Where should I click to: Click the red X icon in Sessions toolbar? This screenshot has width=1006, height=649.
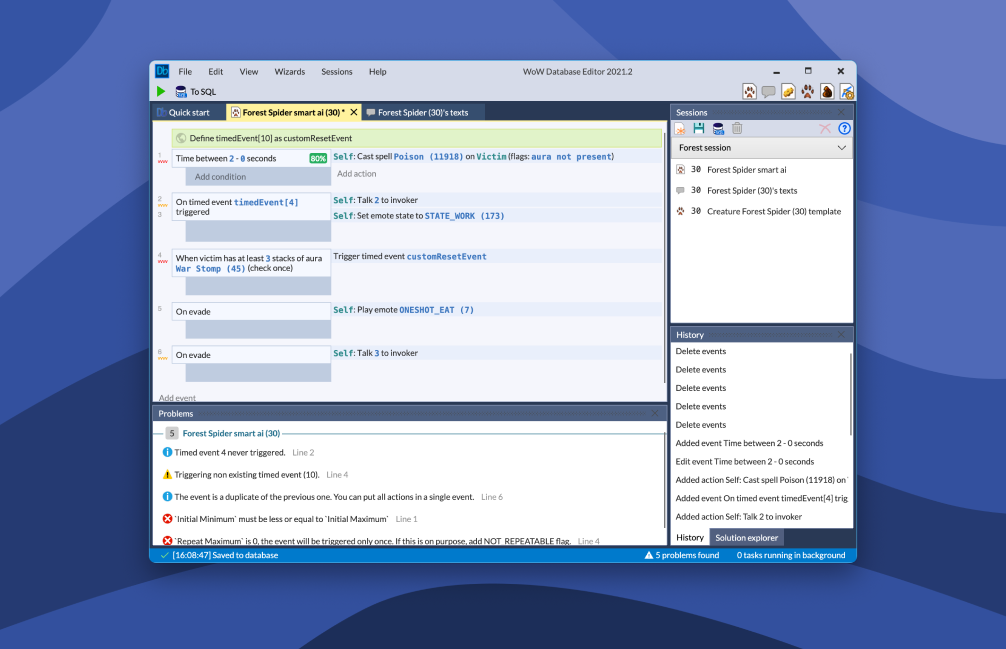tap(825, 128)
